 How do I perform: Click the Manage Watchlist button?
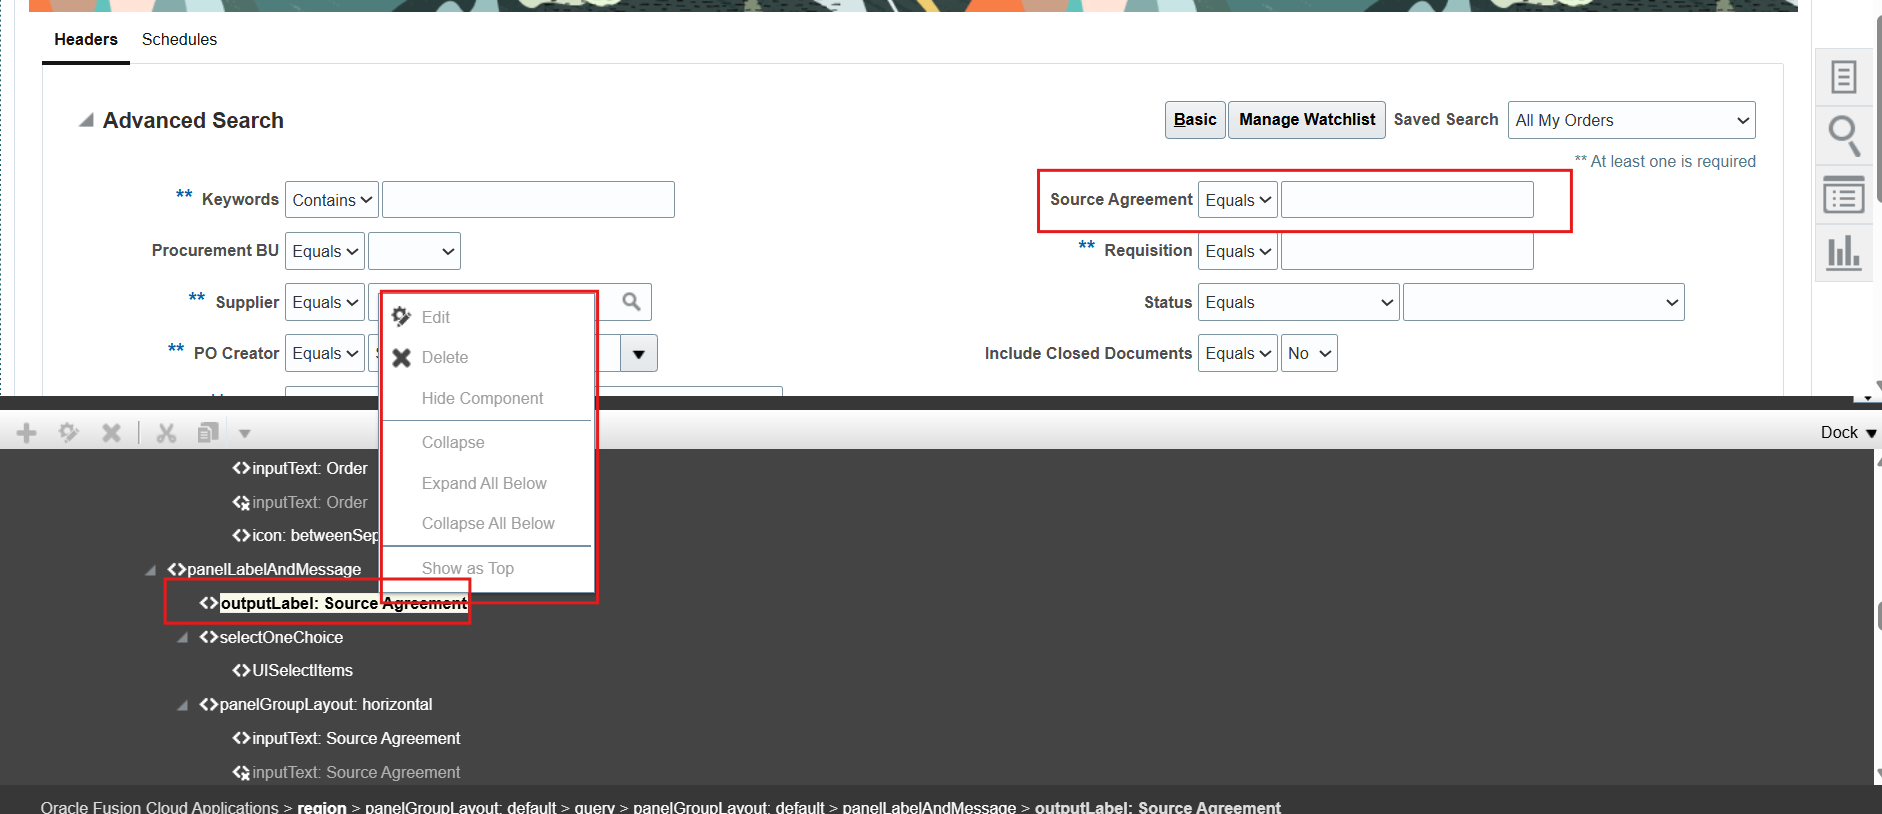1307,120
